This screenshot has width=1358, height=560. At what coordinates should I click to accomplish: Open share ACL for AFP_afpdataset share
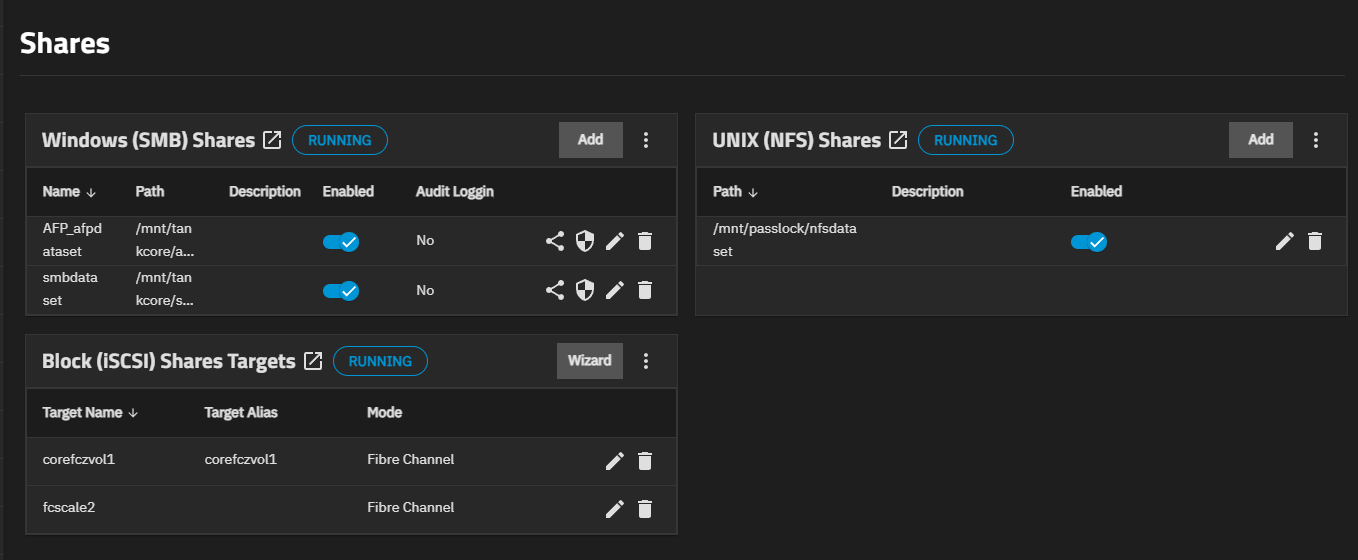click(555, 241)
